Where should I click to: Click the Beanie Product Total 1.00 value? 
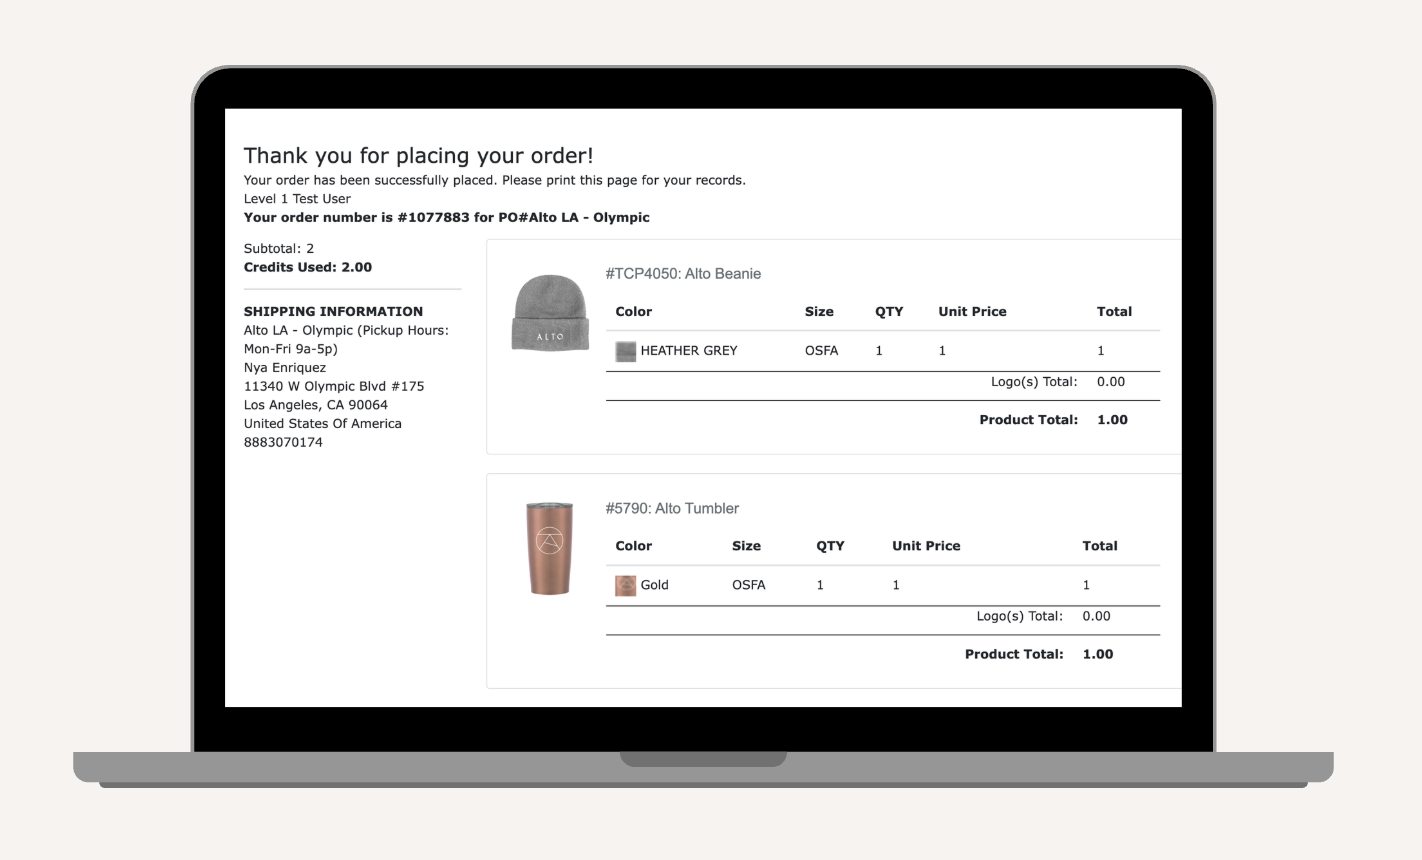click(1112, 420)
